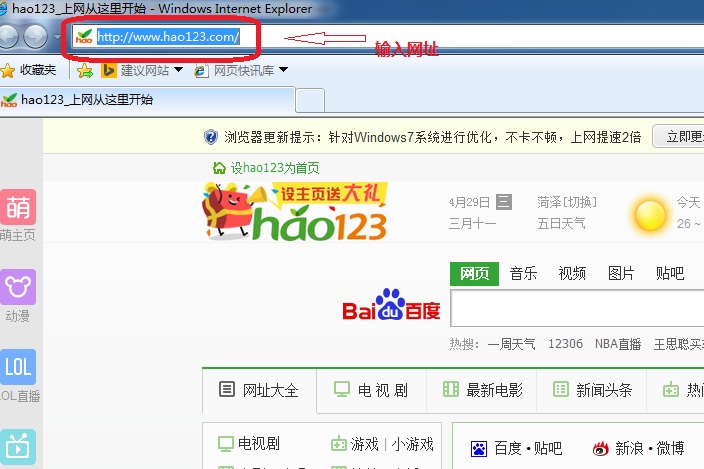
Task: Click the Baidu paw icon beside 百度·贴吧
Action: click(x=479, y=448)
